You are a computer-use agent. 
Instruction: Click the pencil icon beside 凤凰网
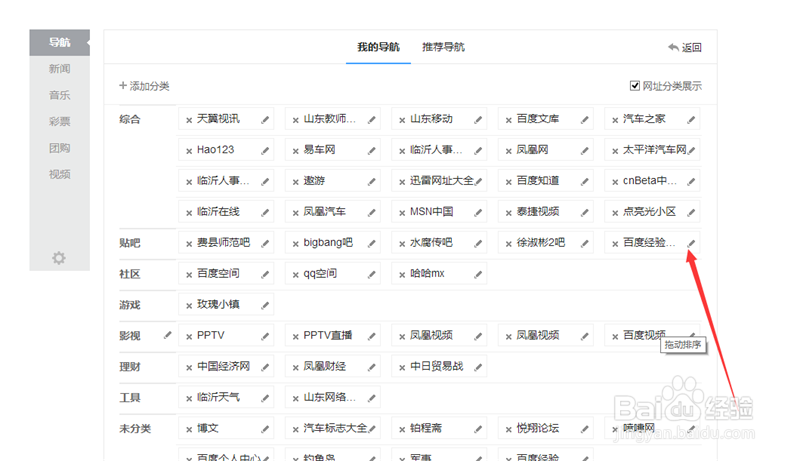pyautogui.click(x=585, y=150)
